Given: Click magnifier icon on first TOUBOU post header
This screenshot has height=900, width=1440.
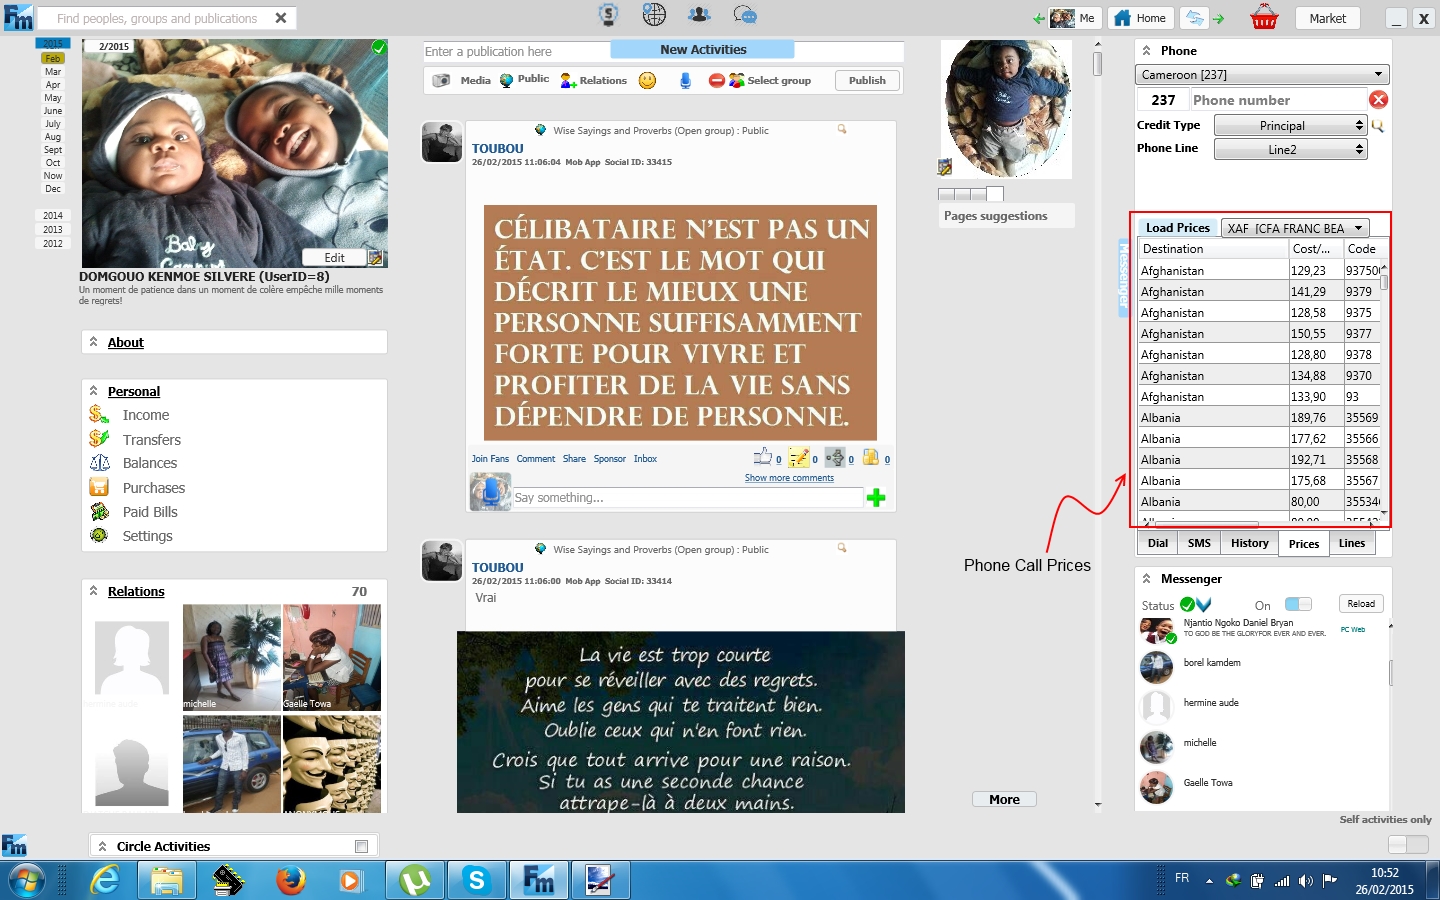Looking at the screenshot, I should click(x=842, y=129).
